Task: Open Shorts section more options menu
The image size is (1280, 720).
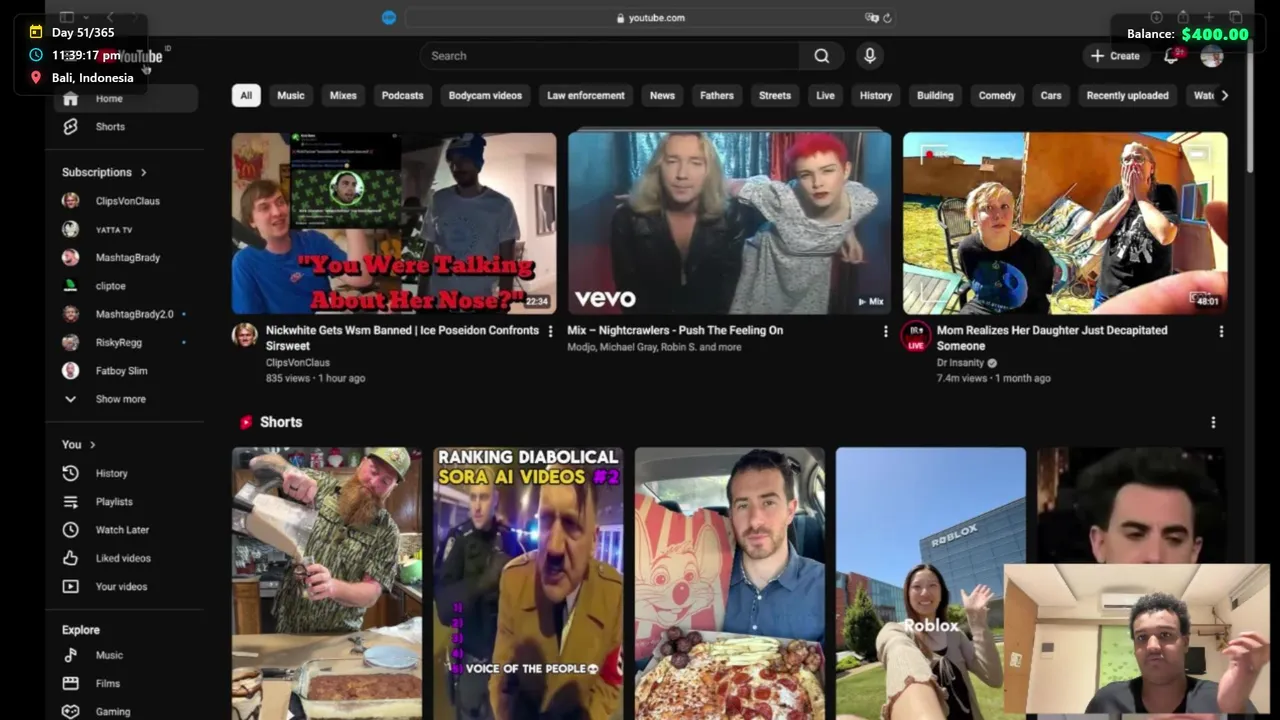Action: (x=1213, y=422)
